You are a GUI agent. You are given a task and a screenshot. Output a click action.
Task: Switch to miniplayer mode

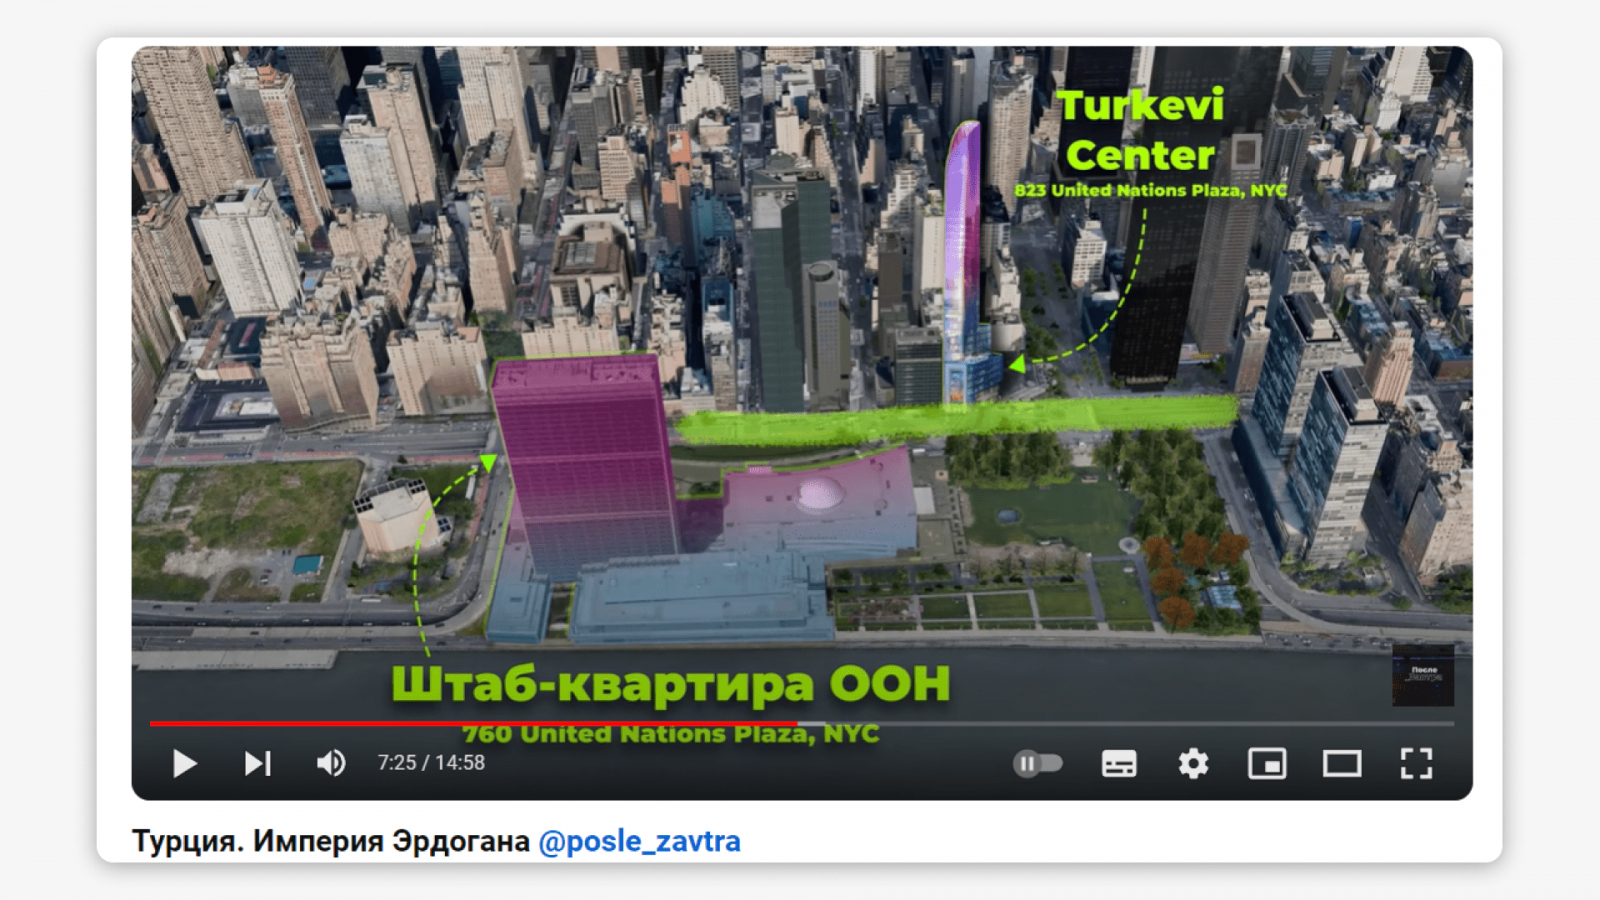tap(1267, 764)
